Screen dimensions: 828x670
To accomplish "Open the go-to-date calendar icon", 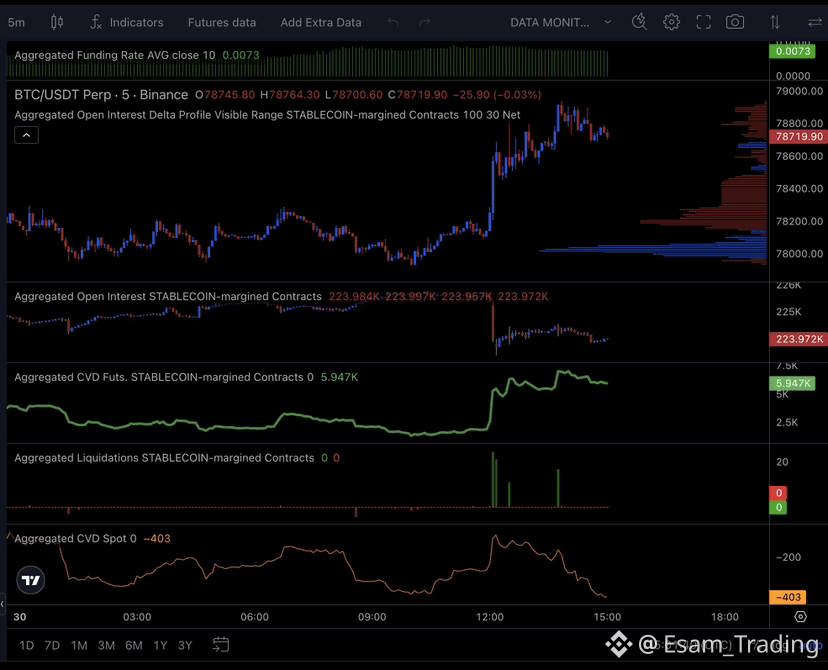I will click(221, 645).
